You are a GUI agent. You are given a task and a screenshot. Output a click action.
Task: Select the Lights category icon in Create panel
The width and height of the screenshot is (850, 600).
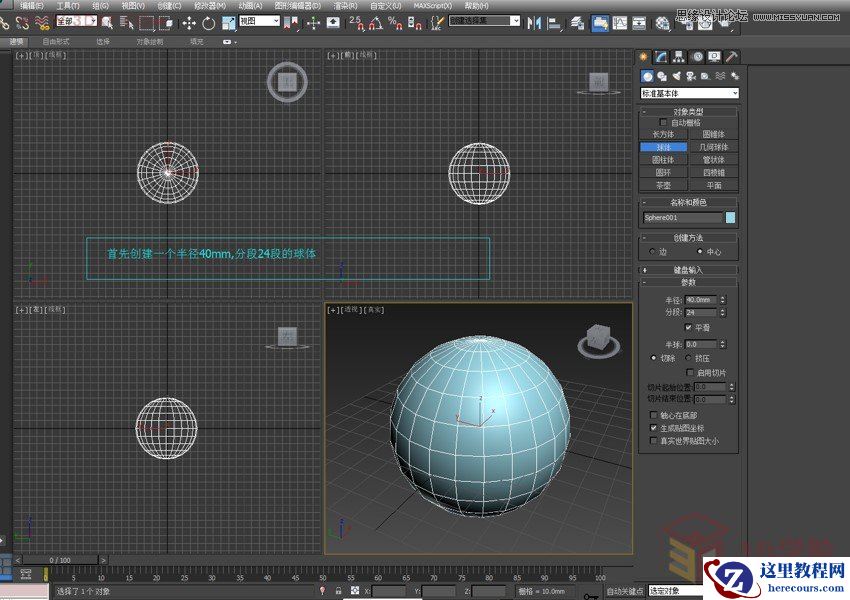pyautogui.click(x=674, y=72)
